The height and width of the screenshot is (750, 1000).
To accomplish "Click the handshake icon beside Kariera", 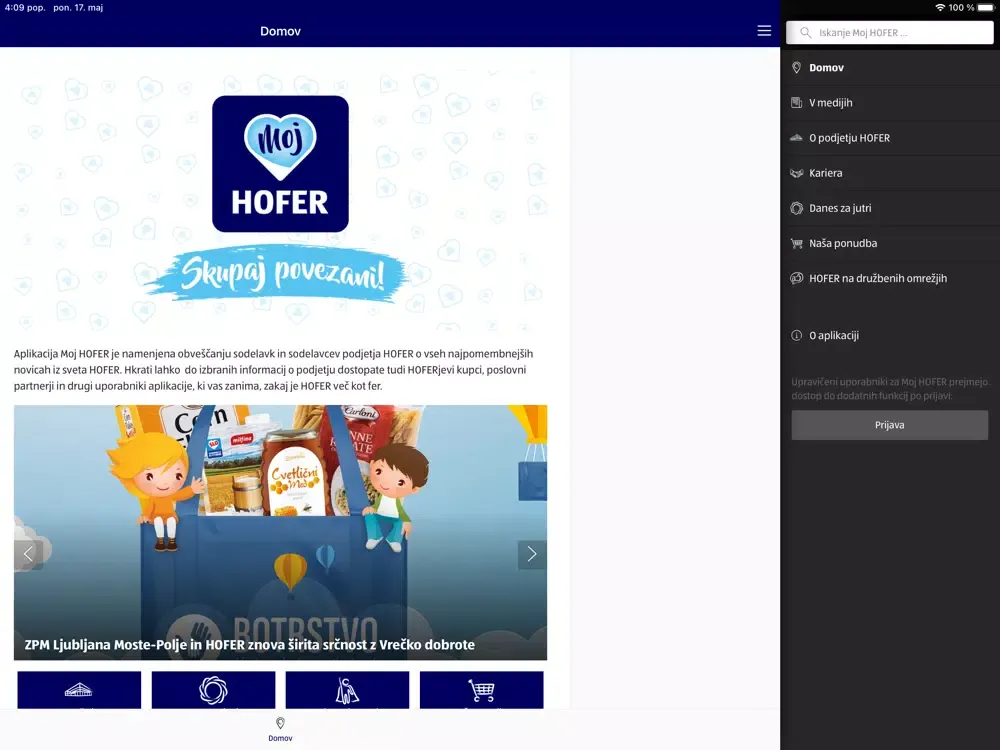I will [x=797, y=173].
